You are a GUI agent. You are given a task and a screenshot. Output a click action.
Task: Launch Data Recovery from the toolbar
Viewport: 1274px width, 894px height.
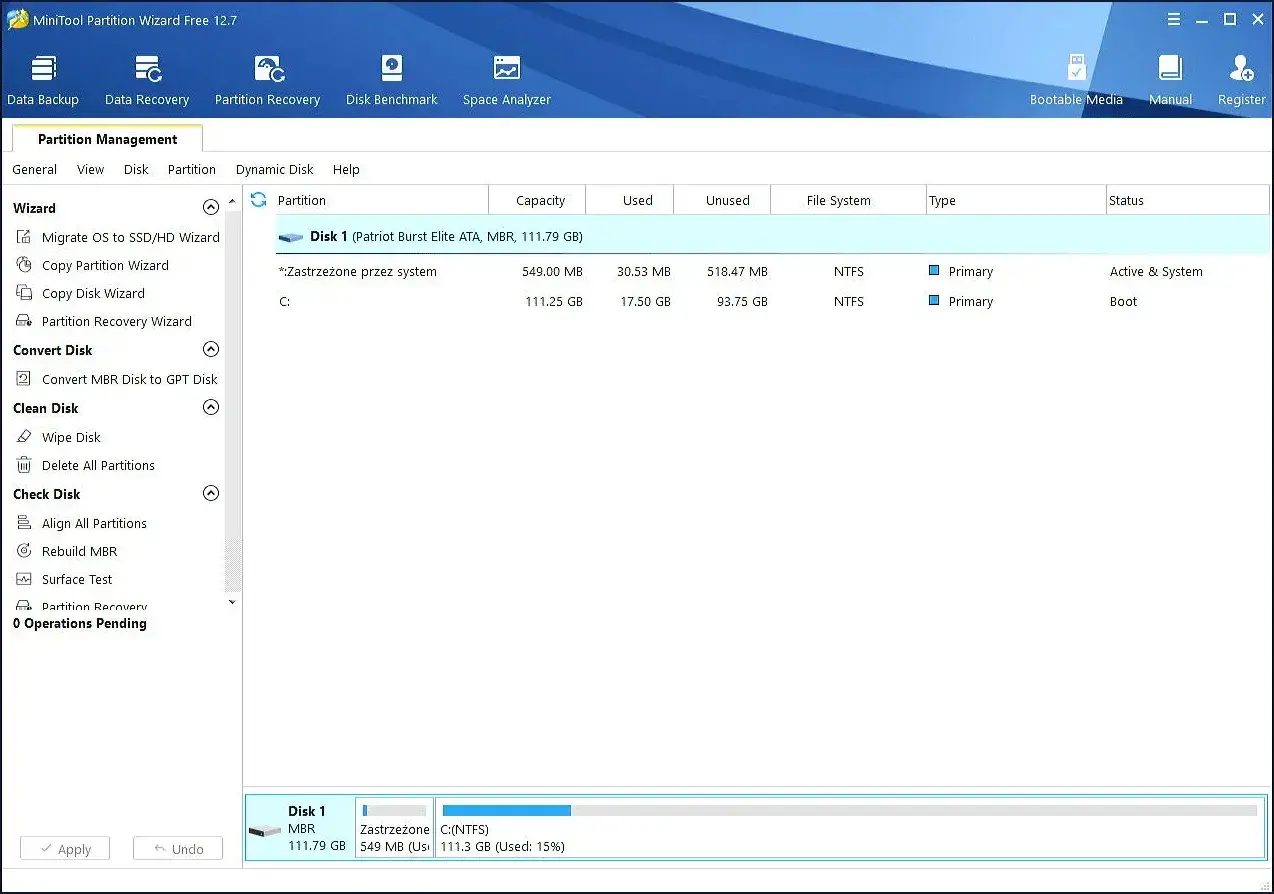(147, 80)
